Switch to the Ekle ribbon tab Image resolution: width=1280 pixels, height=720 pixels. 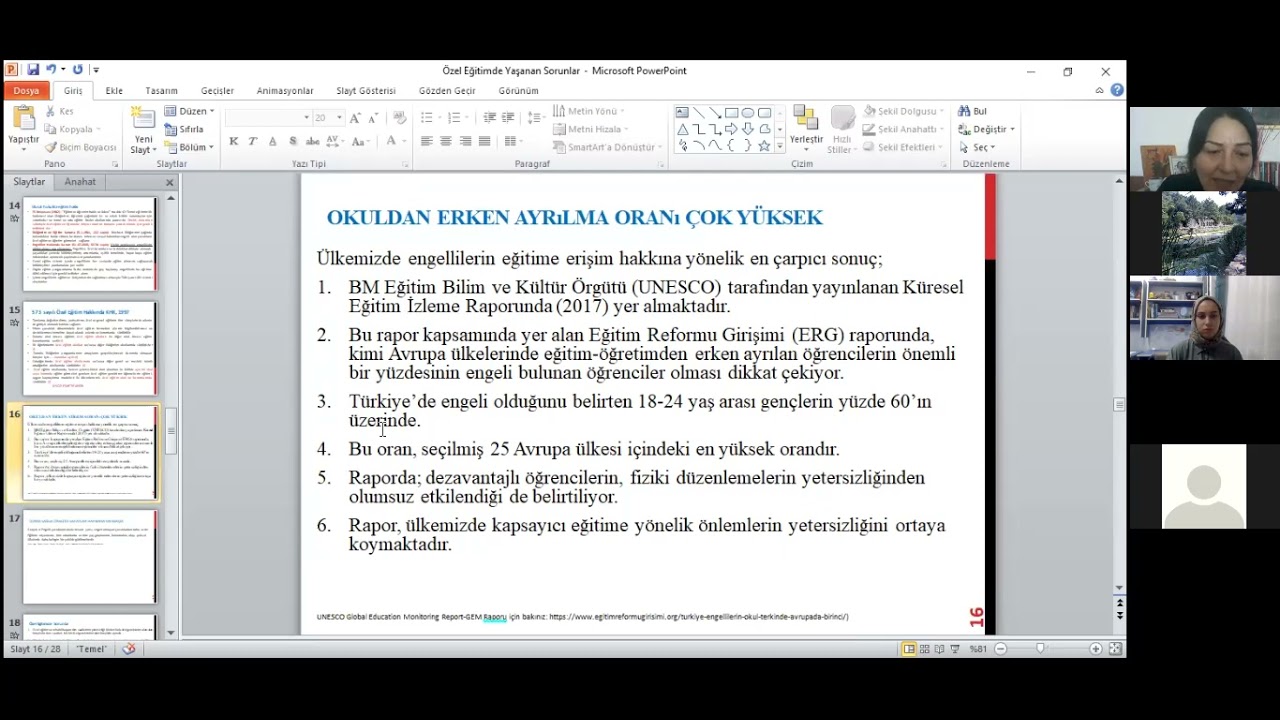pos(114,90)
